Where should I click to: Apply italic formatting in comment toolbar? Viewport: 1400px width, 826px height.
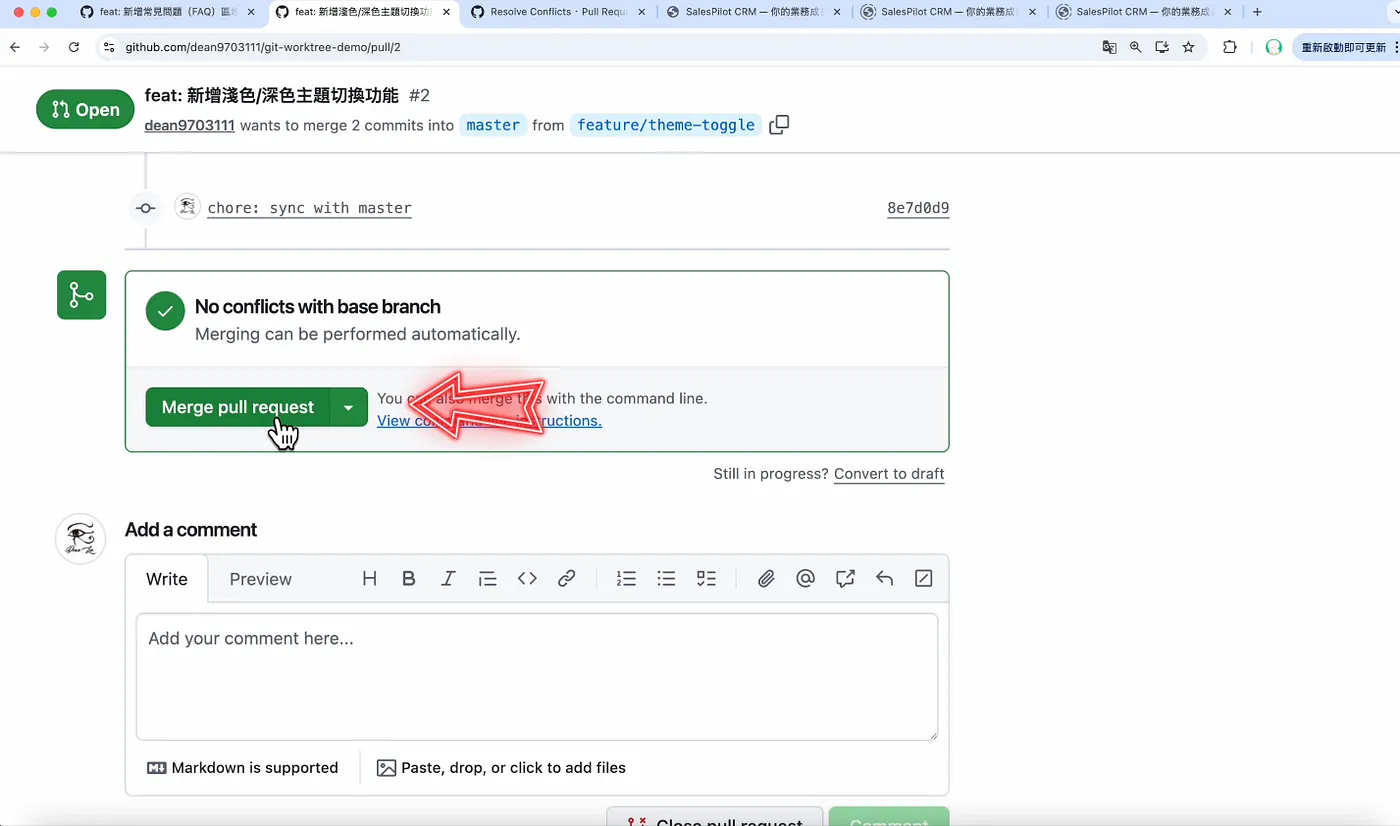pos(448,578)
